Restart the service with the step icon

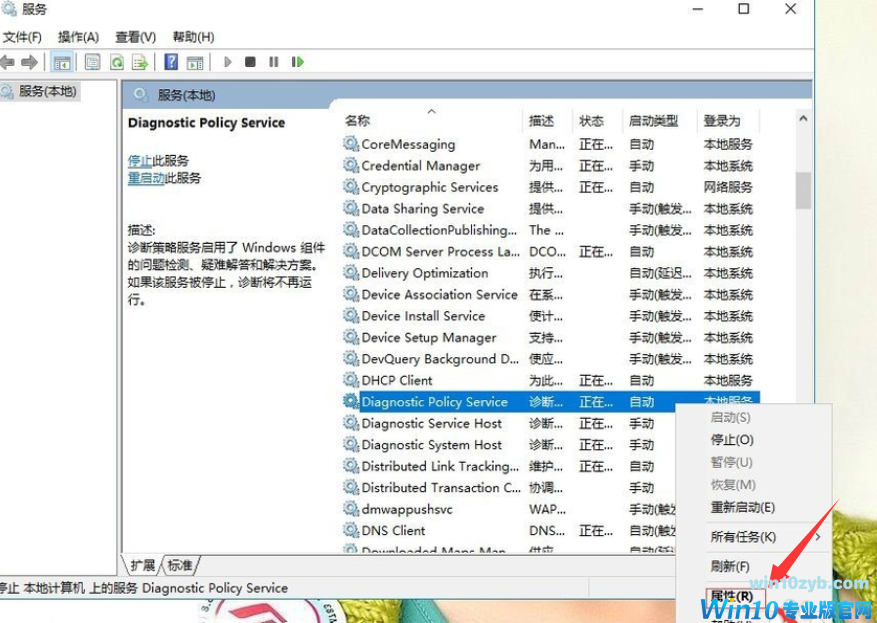(297, 62)
